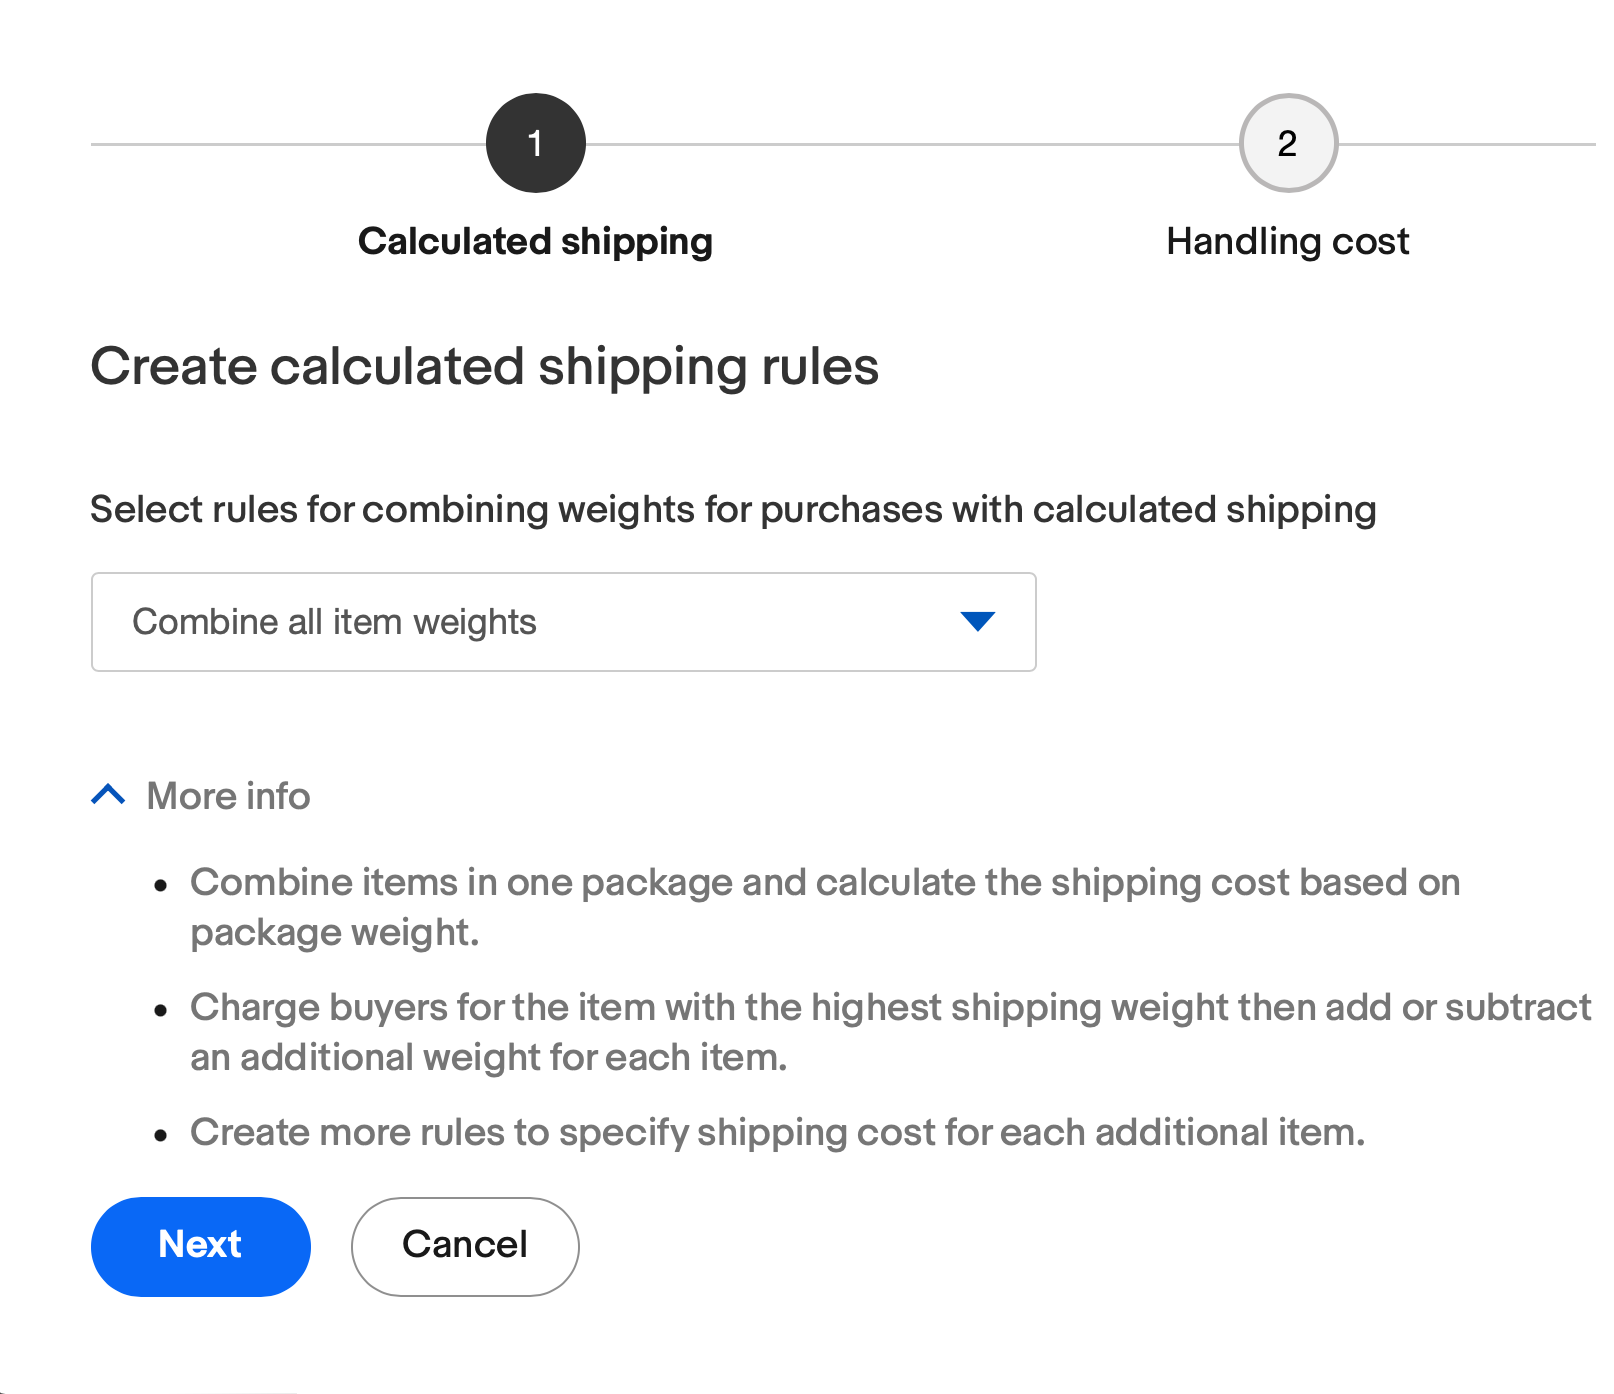Click the bullet dot before Create more rules
The image size is (1614, 1394).
coord(161,1135)
